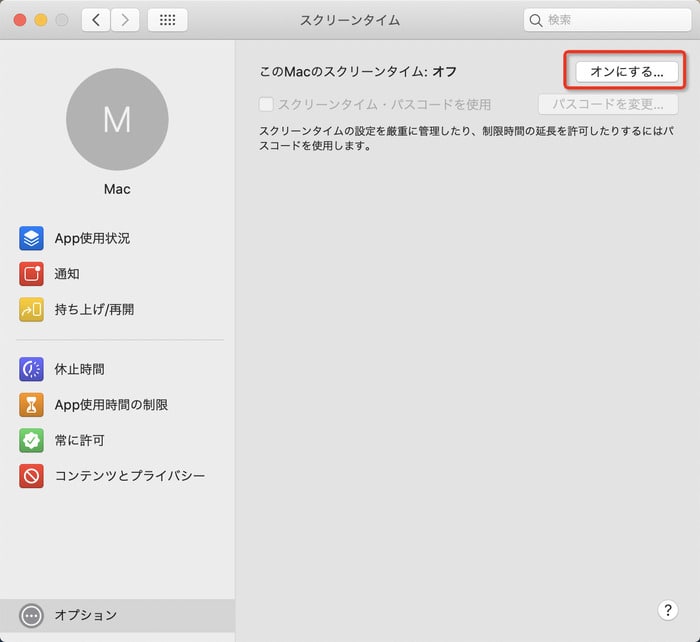Click the red コンテンツとプライバシー icon

(x=31, y=476)
